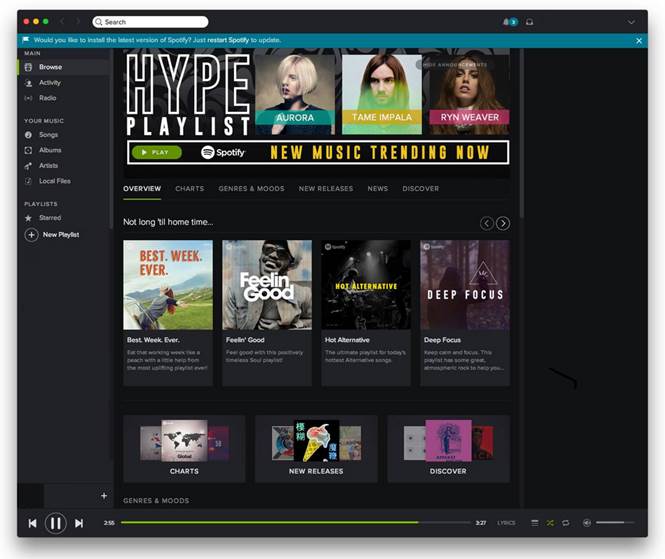Open the Activity section
Screen dimensions: 665x559
(50, 83)
